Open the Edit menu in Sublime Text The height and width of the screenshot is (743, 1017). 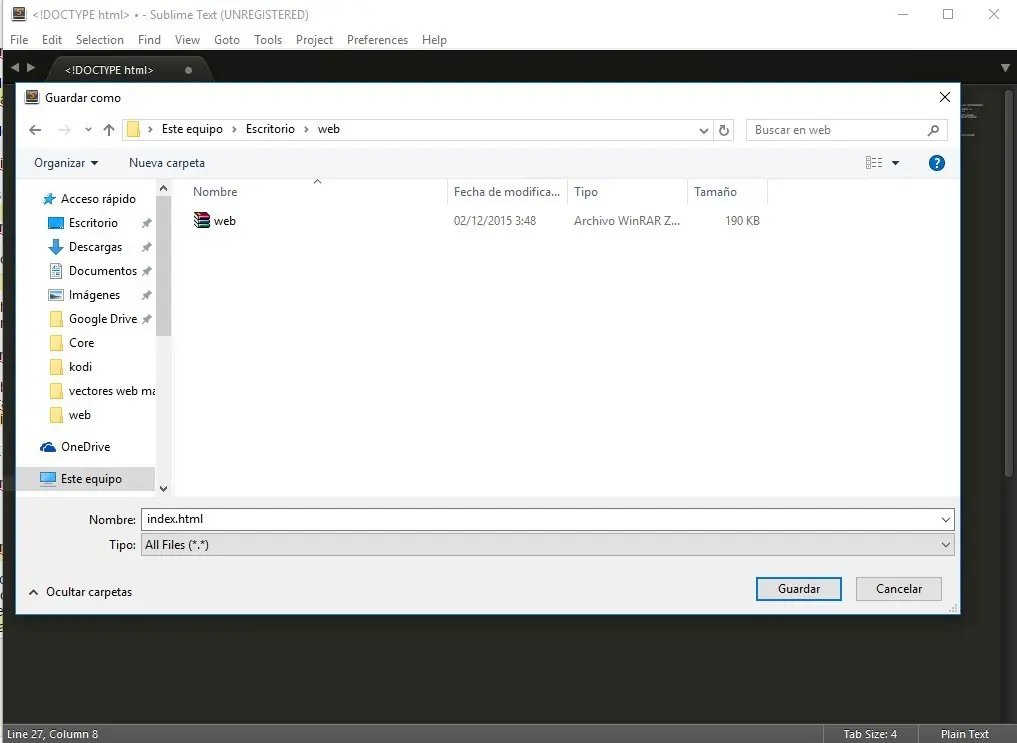52,40
